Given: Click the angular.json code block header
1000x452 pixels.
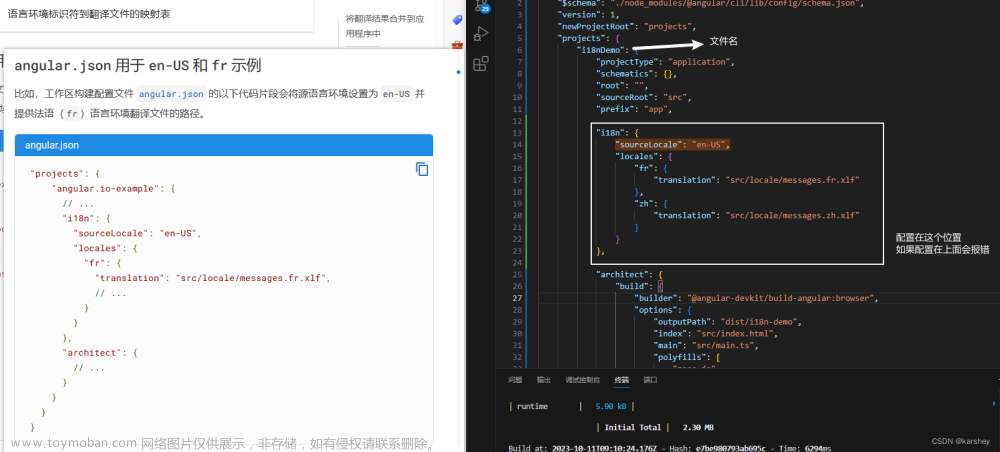Looking at the screenshot, I should 224,145.
